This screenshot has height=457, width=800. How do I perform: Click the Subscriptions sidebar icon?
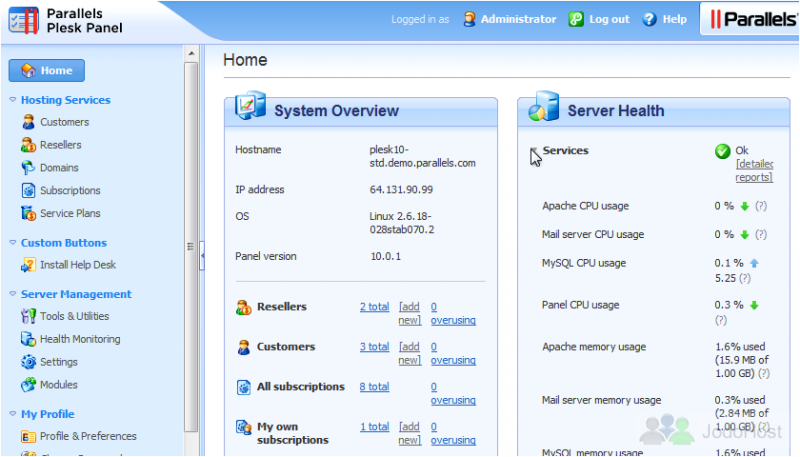coord(29,190)
